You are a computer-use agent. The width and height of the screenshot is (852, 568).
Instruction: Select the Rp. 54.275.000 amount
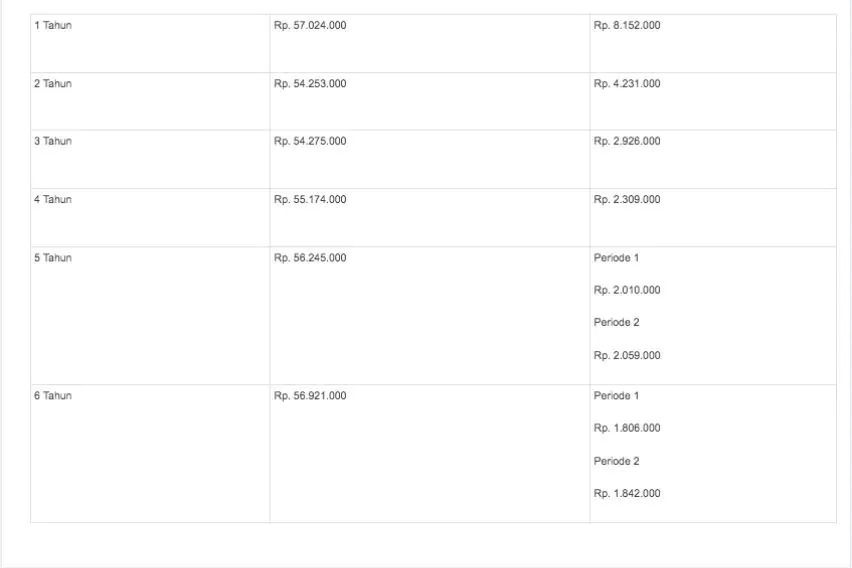(x=310, y=141)
